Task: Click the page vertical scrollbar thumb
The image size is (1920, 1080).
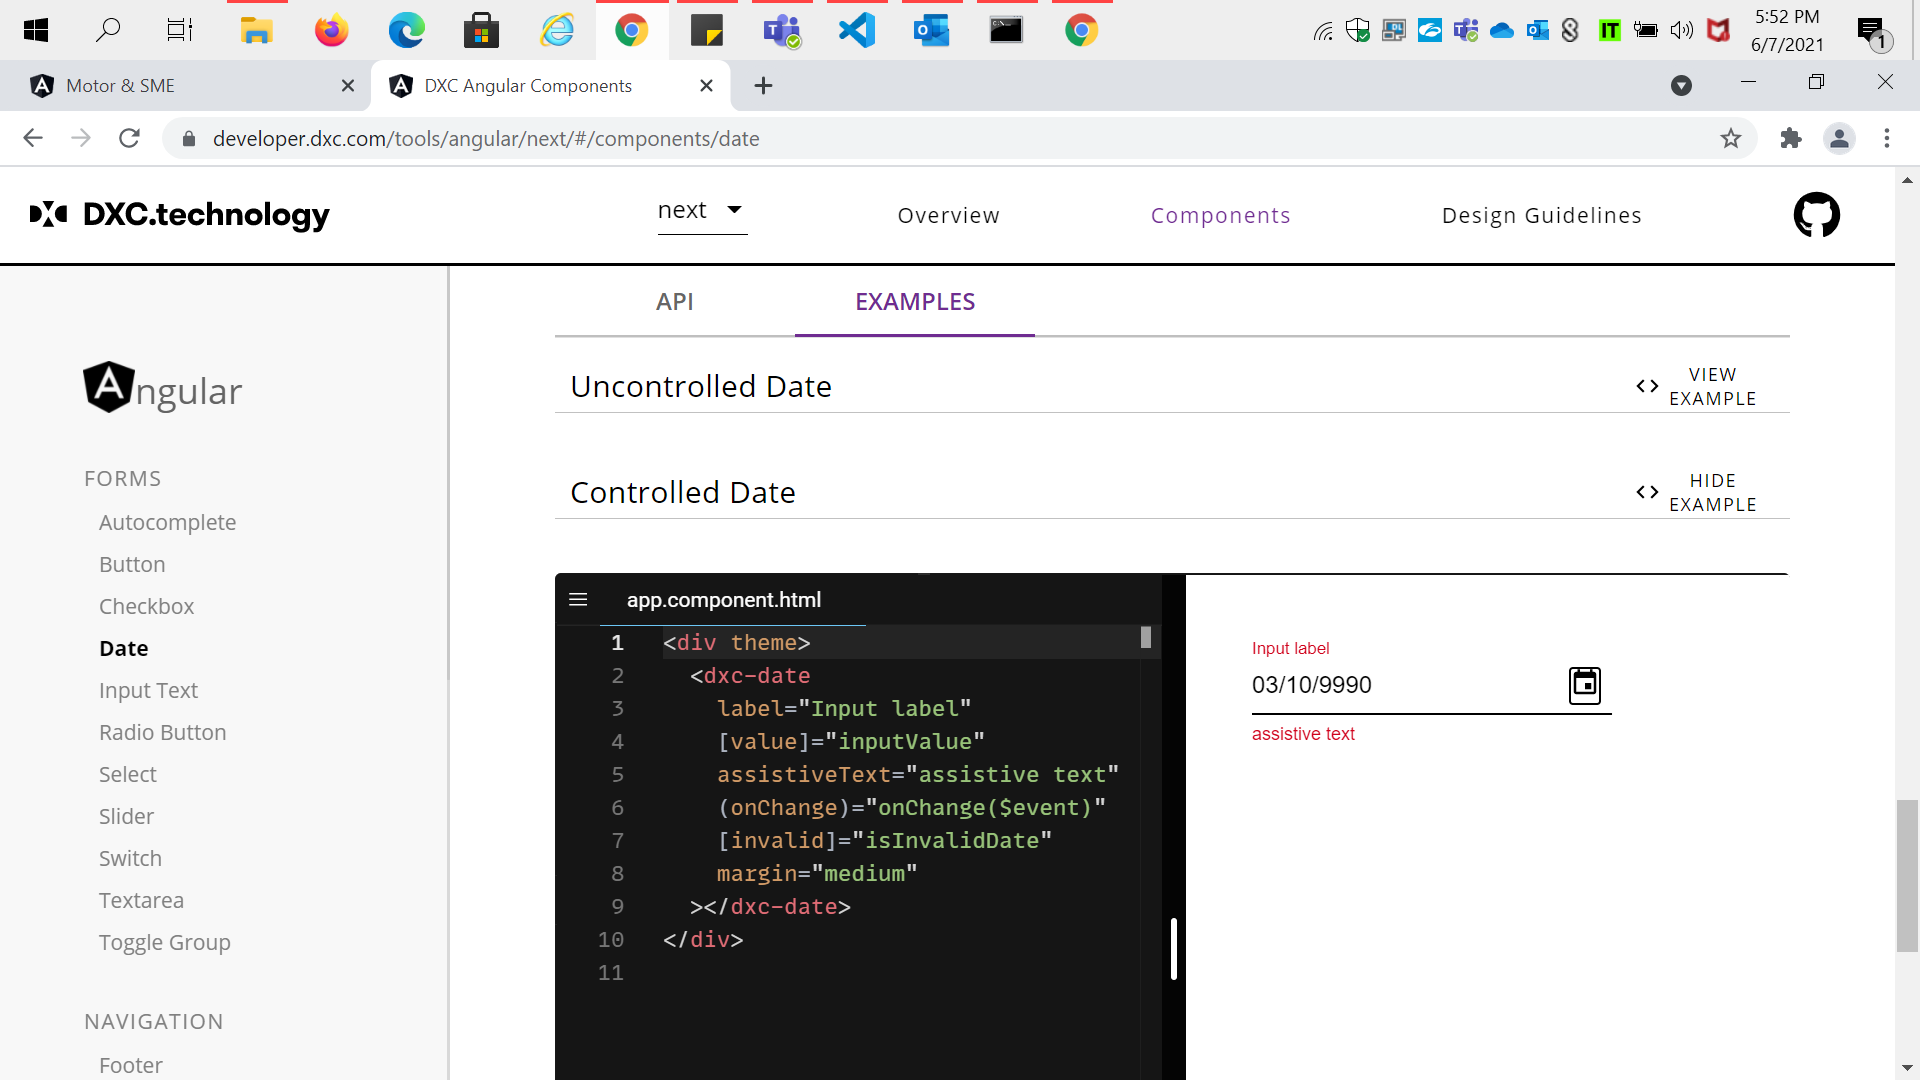Action: [1907, 875]
